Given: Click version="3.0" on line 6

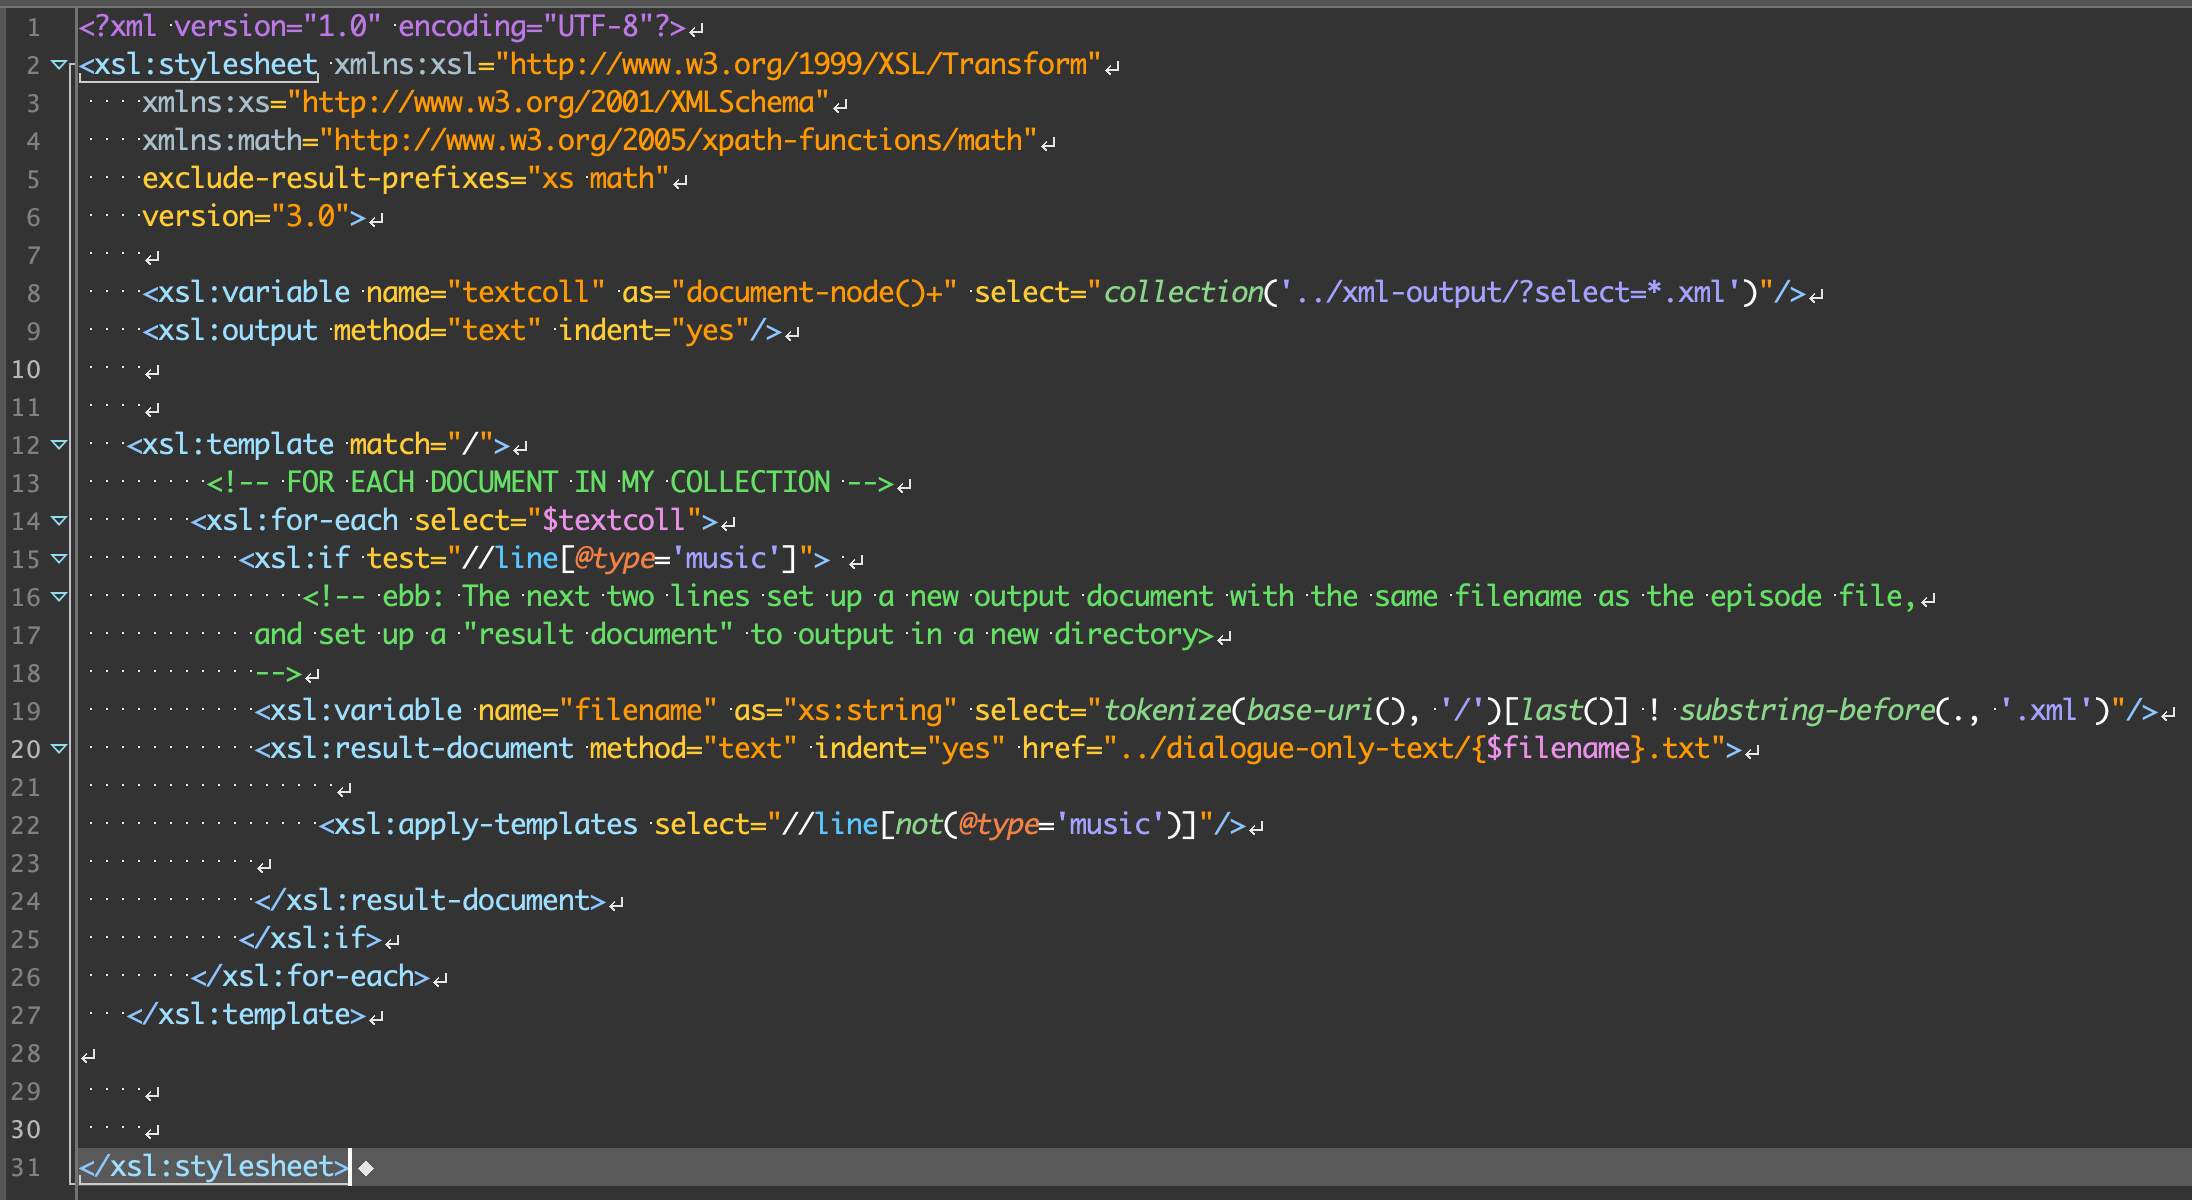Looking at the screenshot, I should click(x=246, y=217).
